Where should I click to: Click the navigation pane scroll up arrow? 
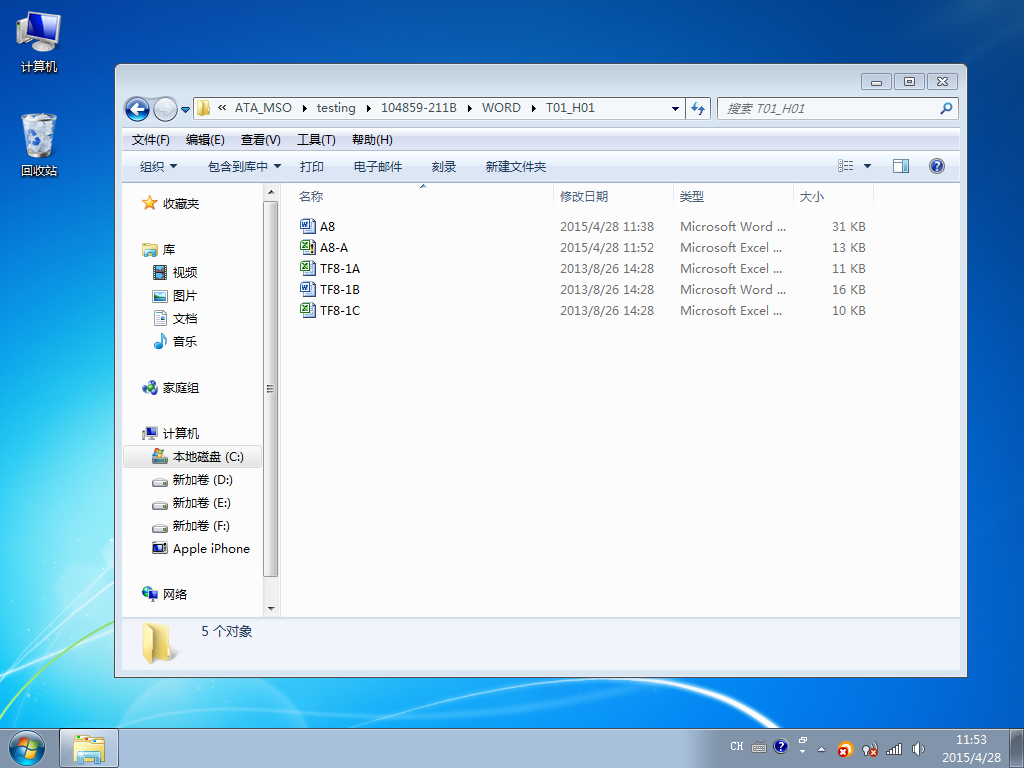tap(271, 192)
